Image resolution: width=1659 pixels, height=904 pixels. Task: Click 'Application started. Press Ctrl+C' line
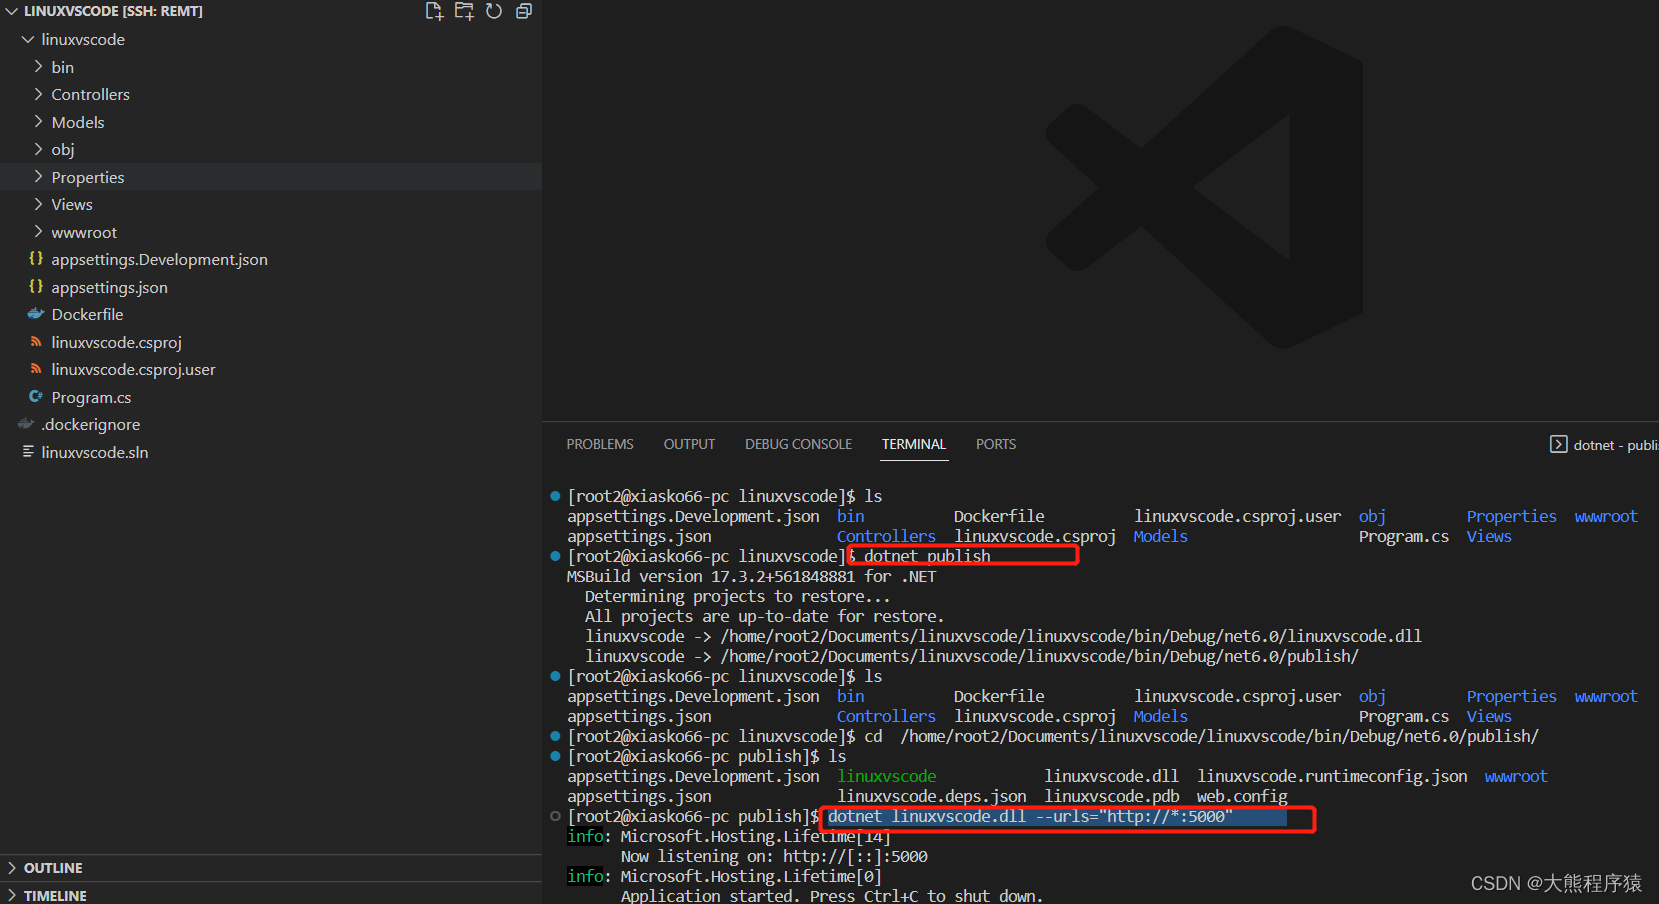[831, 896]
